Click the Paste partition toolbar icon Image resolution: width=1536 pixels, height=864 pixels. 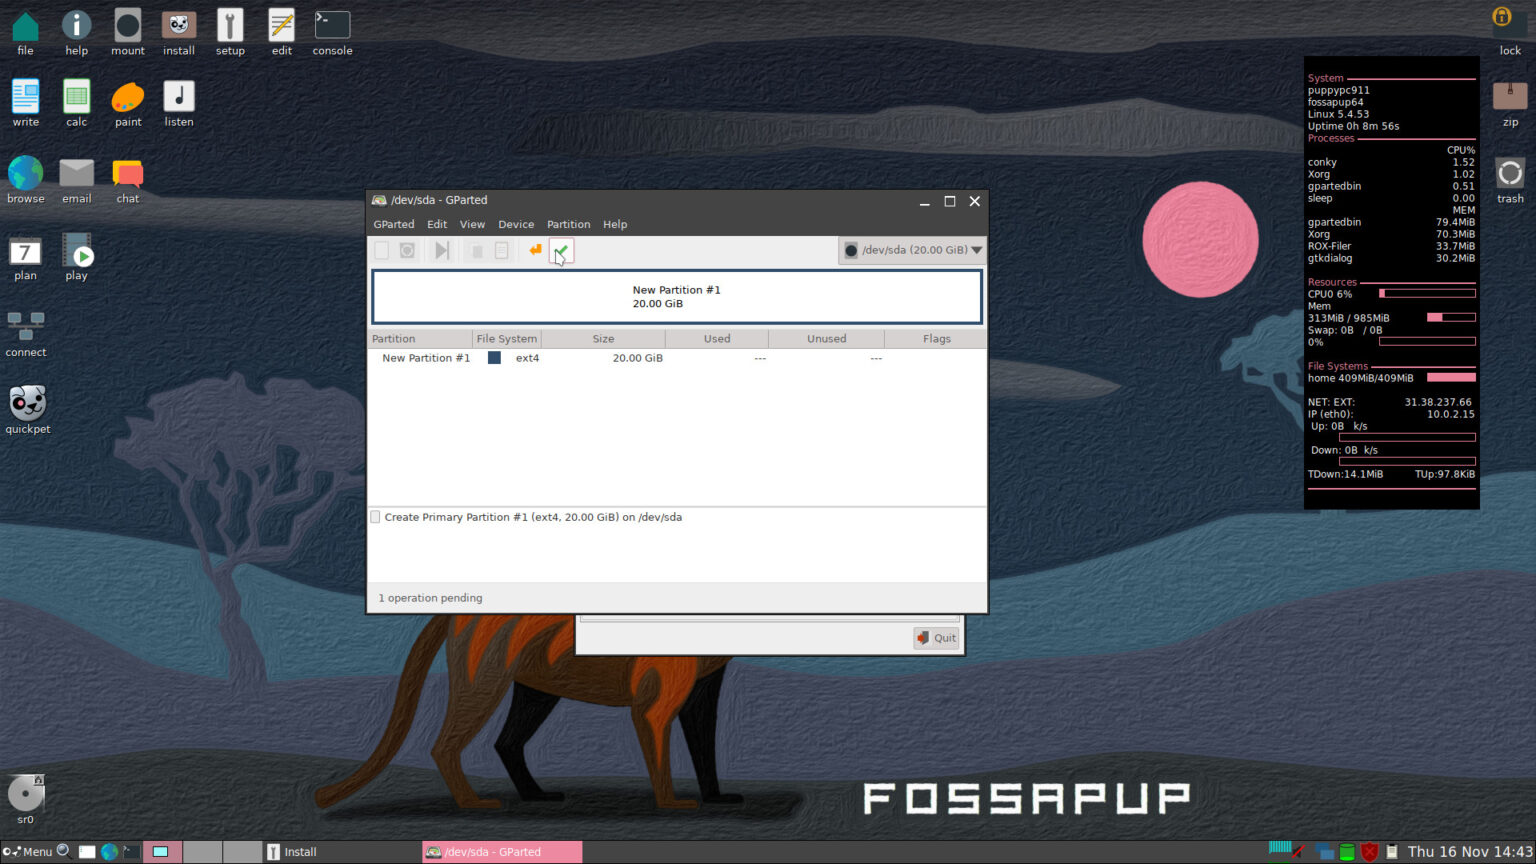501,250
